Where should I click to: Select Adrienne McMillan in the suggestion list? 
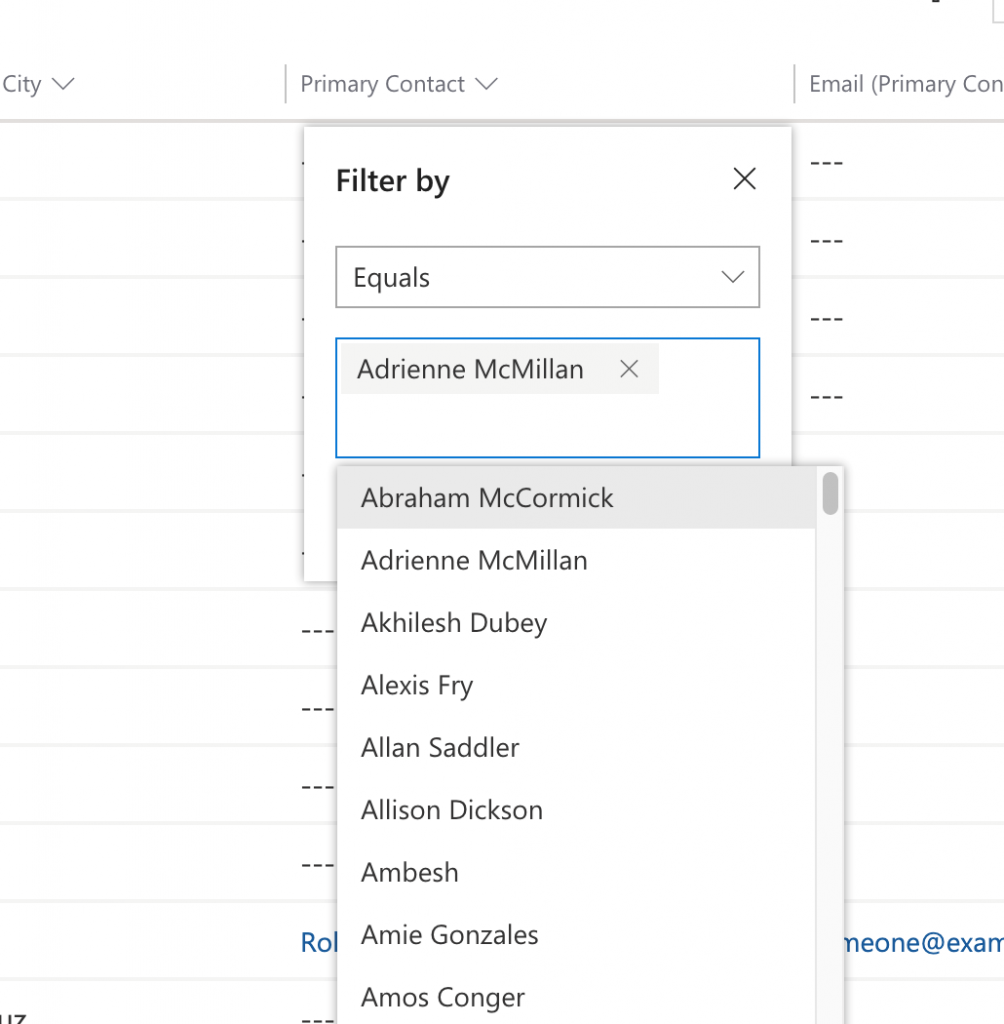(x=473, y=560)
